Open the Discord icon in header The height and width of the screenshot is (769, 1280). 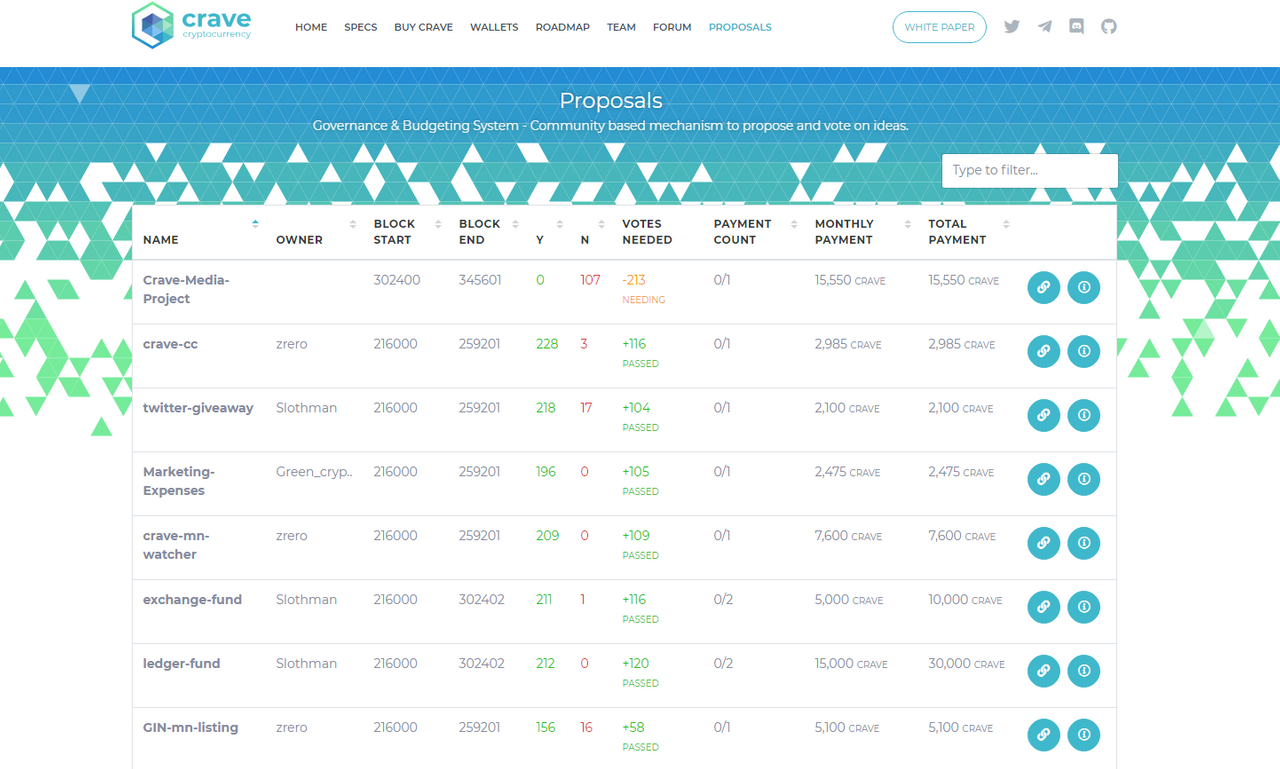click(1077, 27)
